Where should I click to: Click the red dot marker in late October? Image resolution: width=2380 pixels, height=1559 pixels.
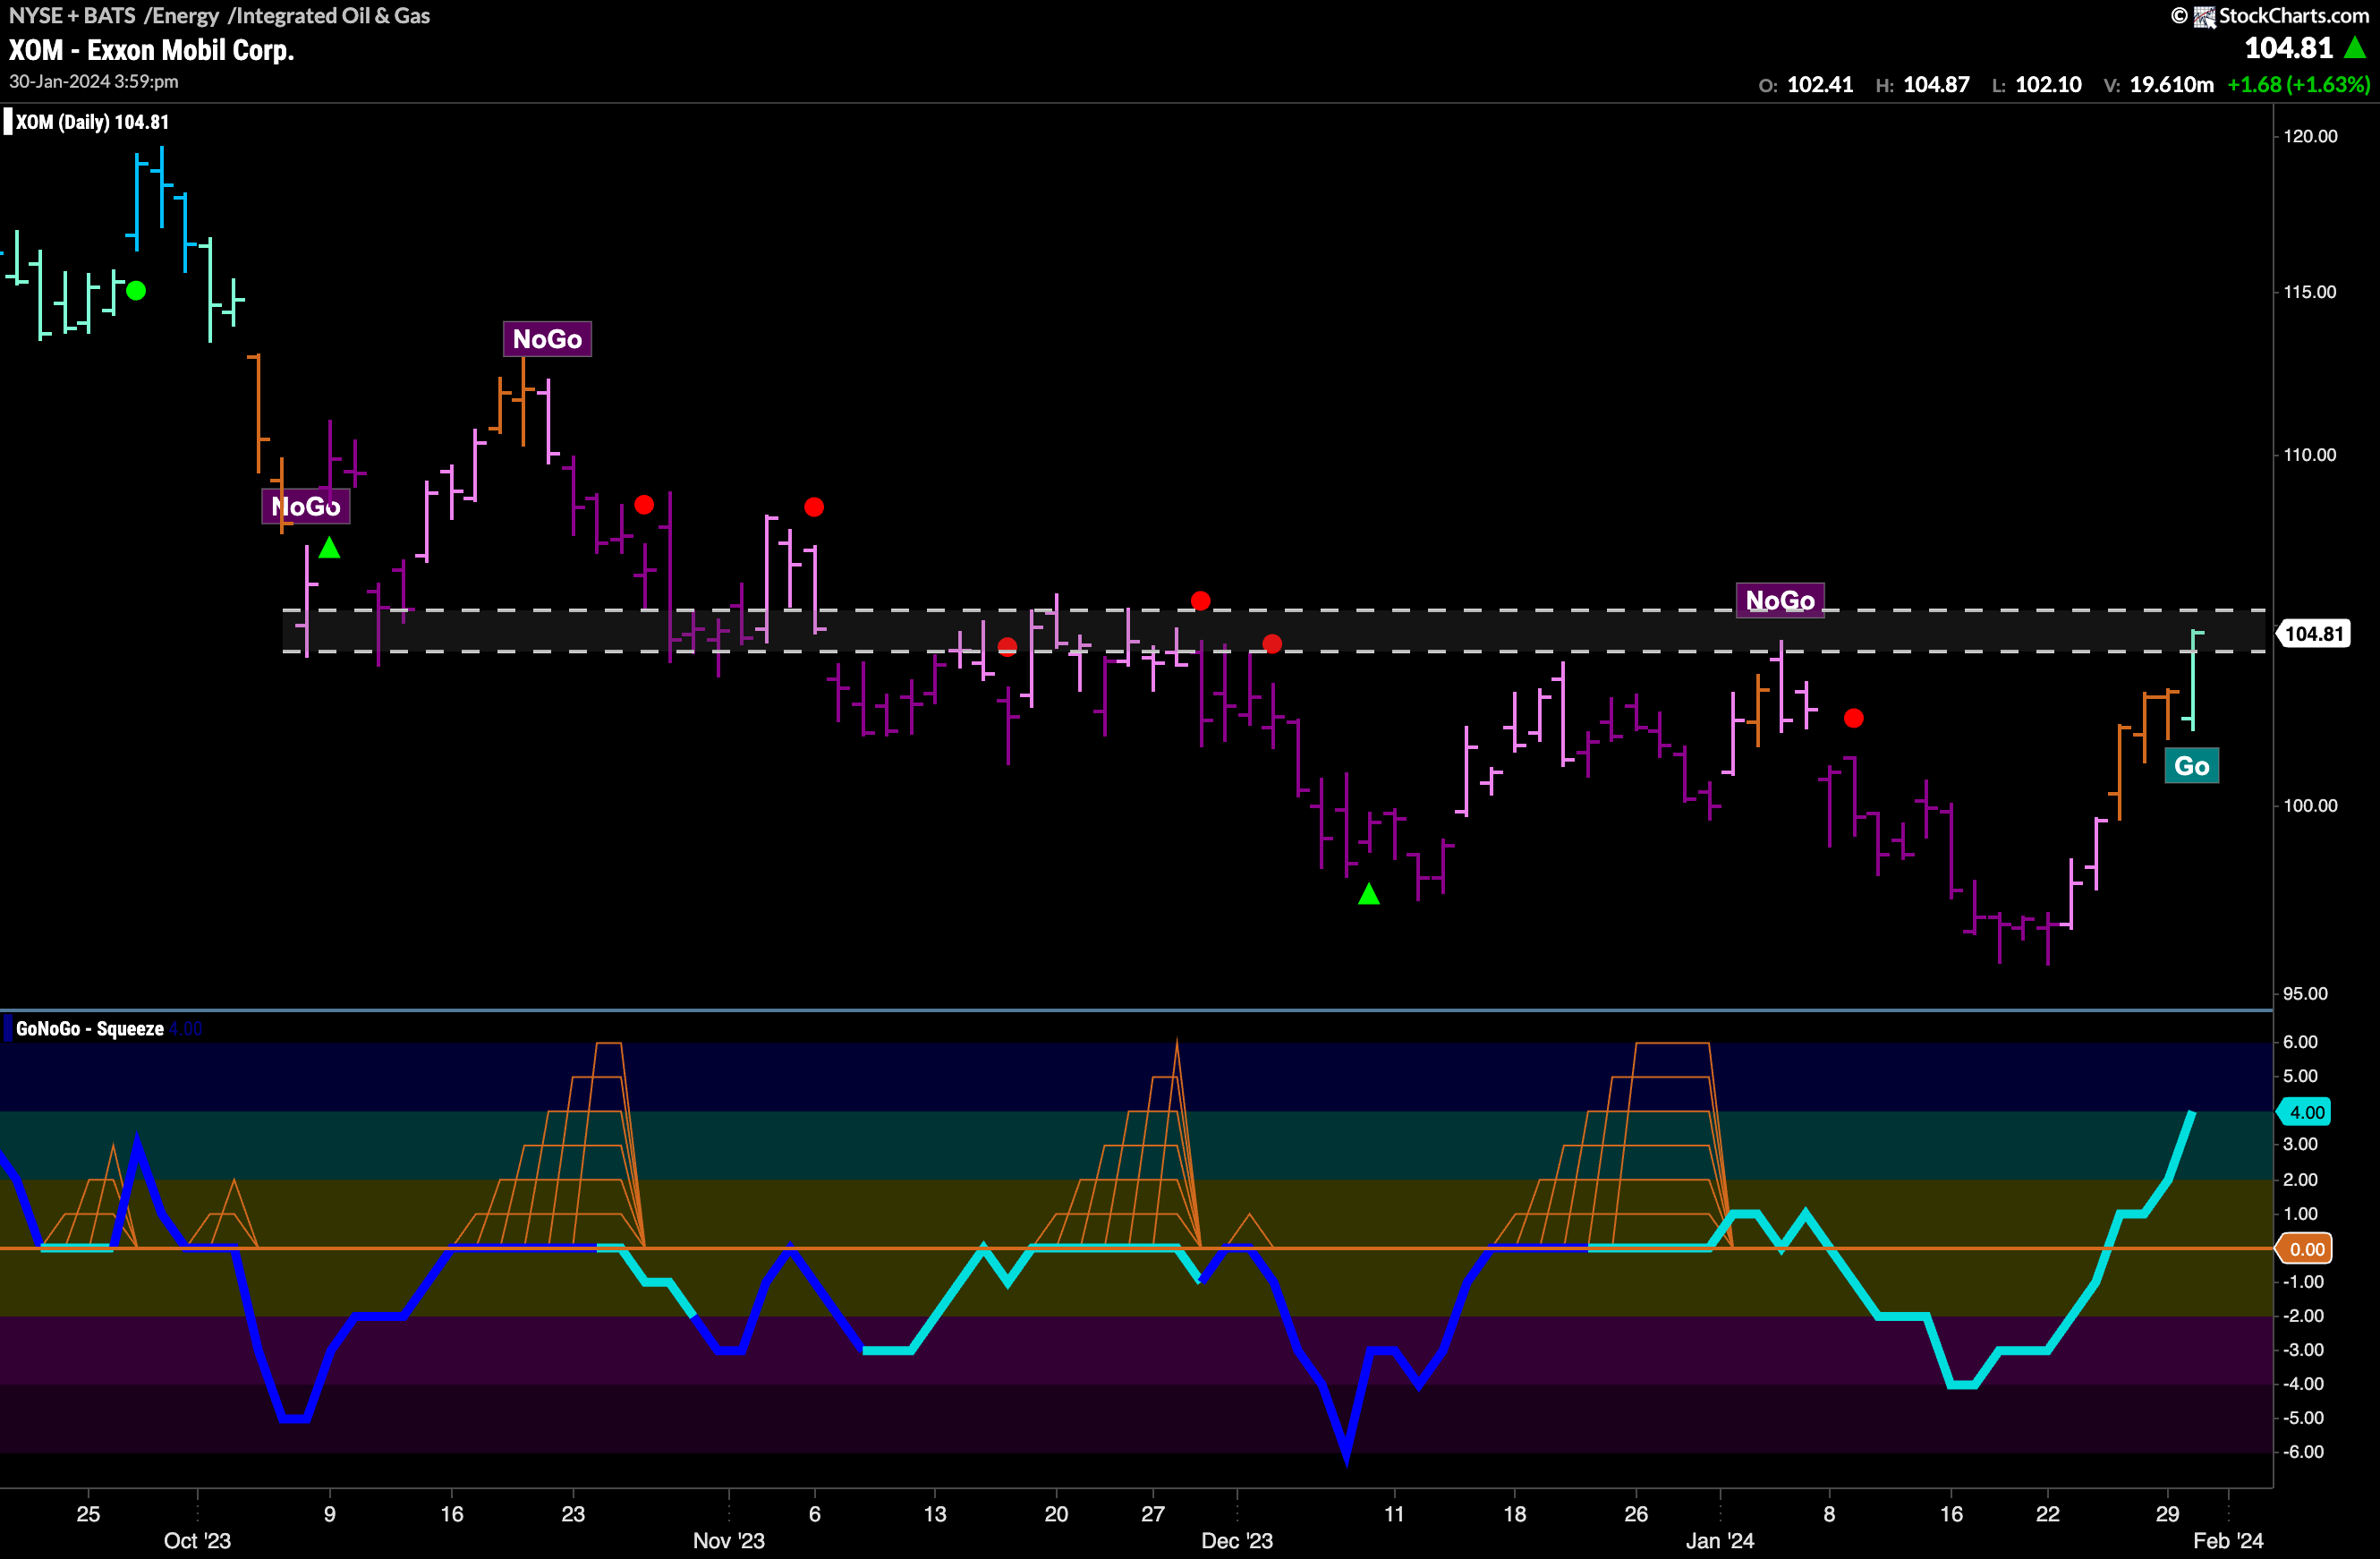pos(644,505)
